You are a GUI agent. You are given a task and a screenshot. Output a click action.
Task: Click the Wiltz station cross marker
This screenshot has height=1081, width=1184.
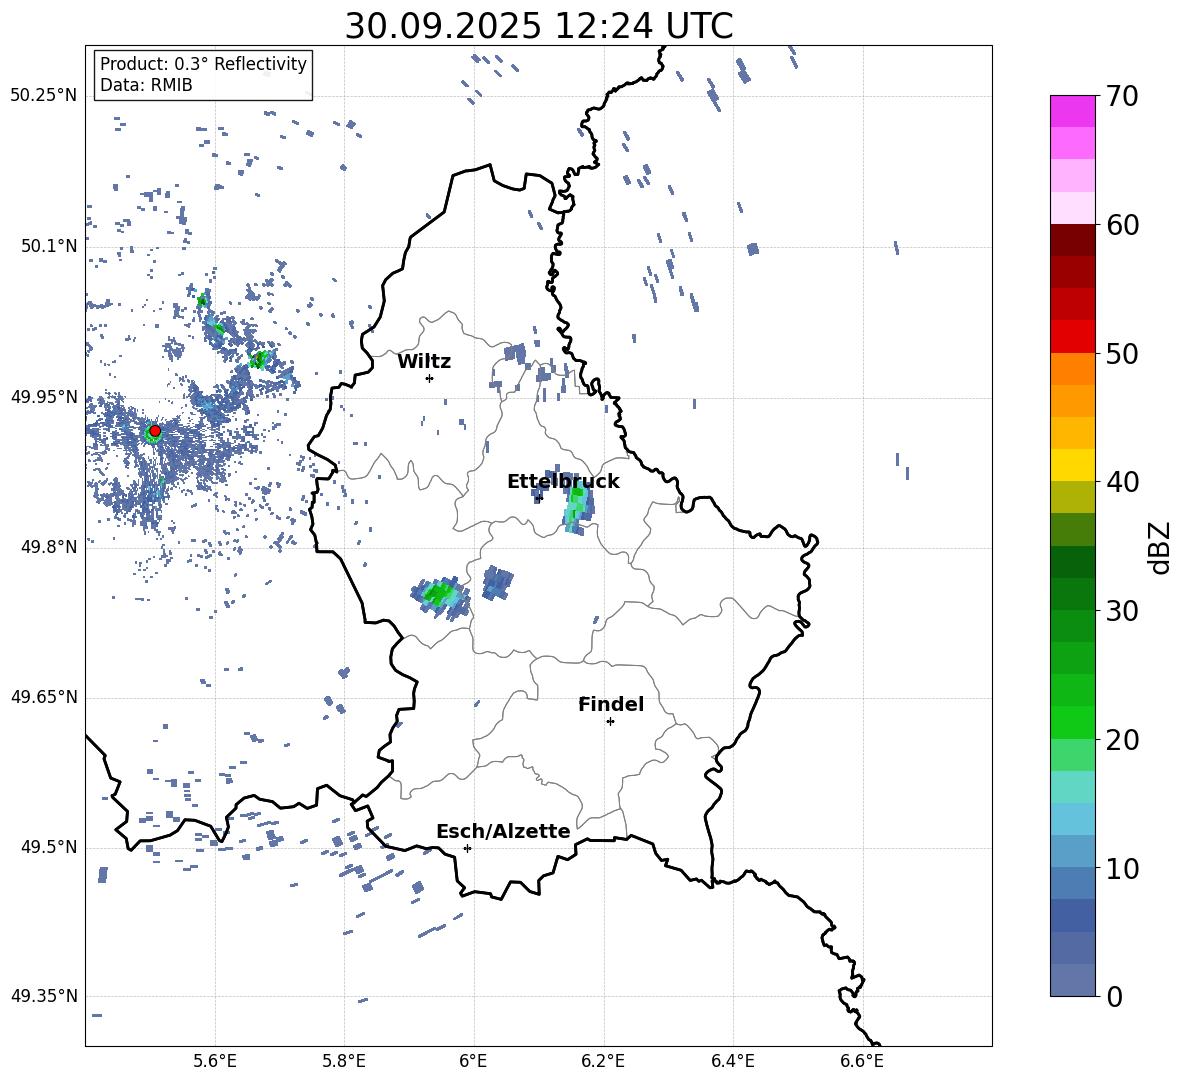[x=430, y=378]
